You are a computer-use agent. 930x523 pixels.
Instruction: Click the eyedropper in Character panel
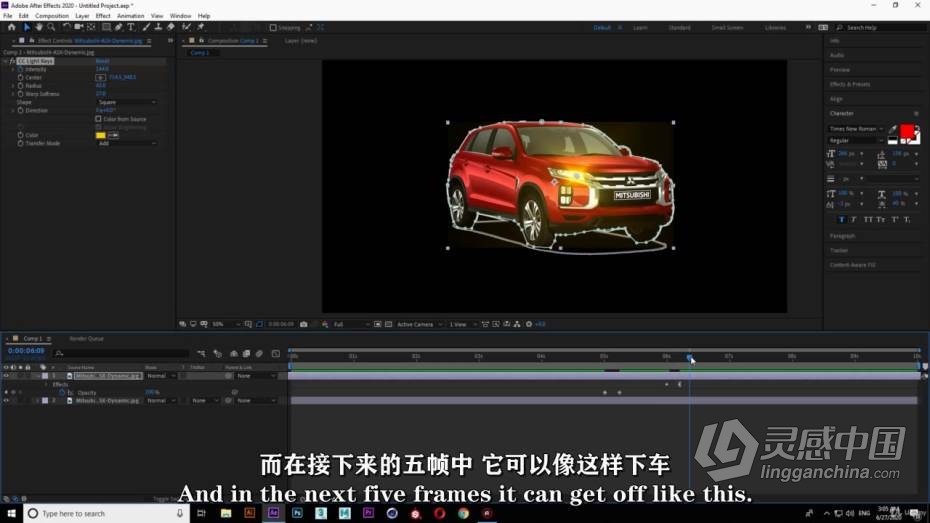click(x=893, y=129)
